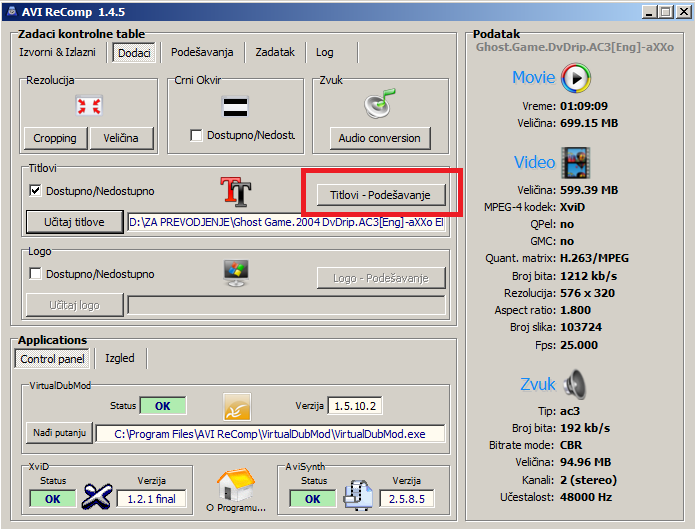Viewport: 695px width, 529px height.
Task: Click AviSynth version field 2.5.8.5
Action: point(407,499)
